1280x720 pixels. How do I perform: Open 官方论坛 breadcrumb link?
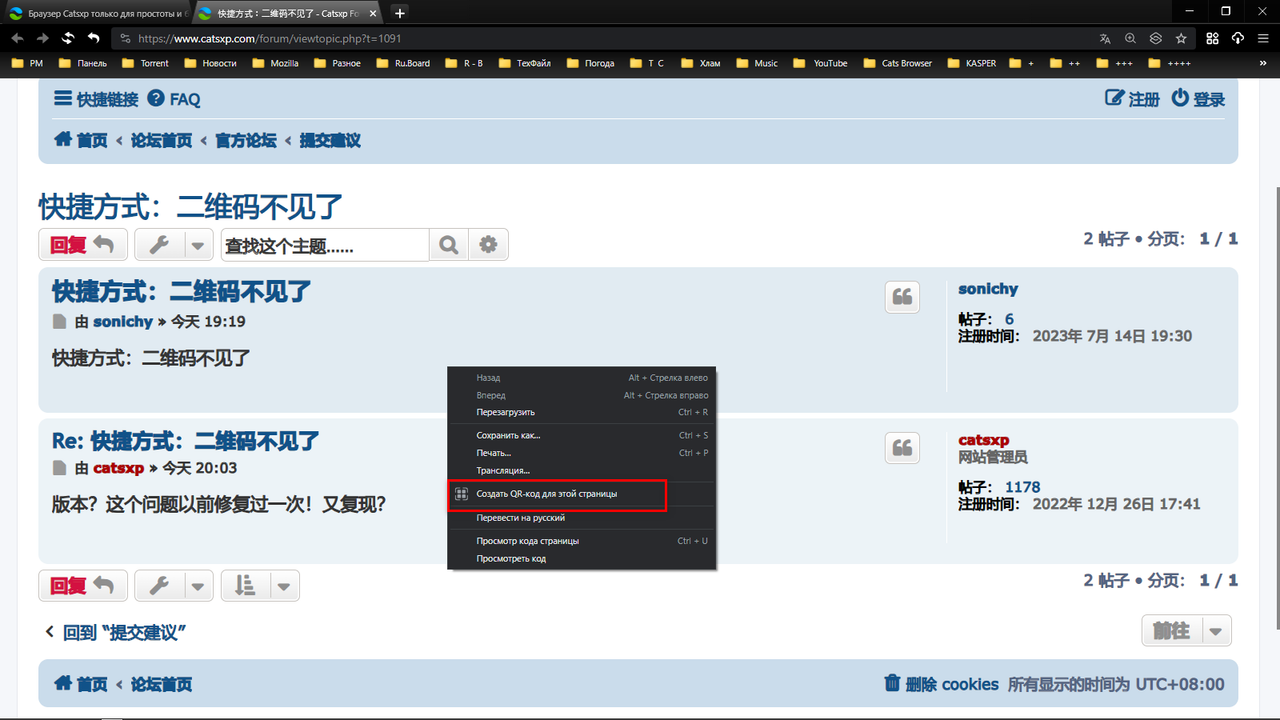click(246, 140)
